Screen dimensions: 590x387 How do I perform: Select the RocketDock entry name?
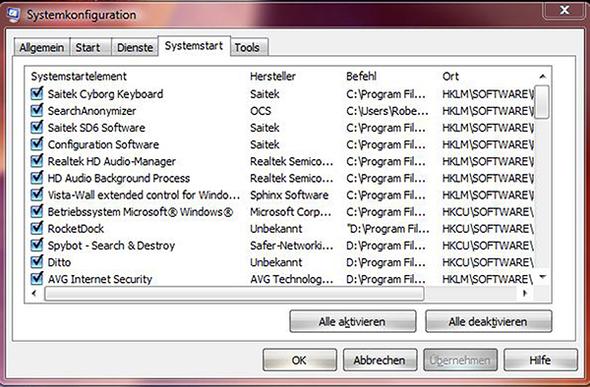coord(76,229)
